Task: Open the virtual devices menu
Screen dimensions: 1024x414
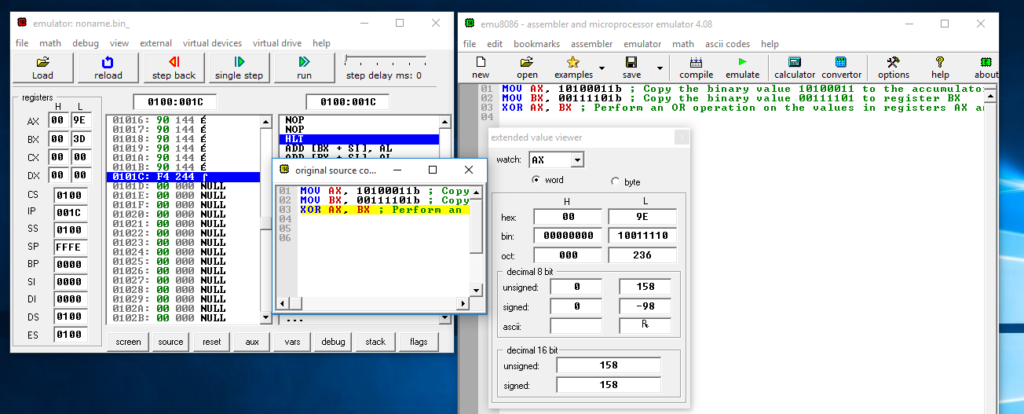Action: coord(211,43)
